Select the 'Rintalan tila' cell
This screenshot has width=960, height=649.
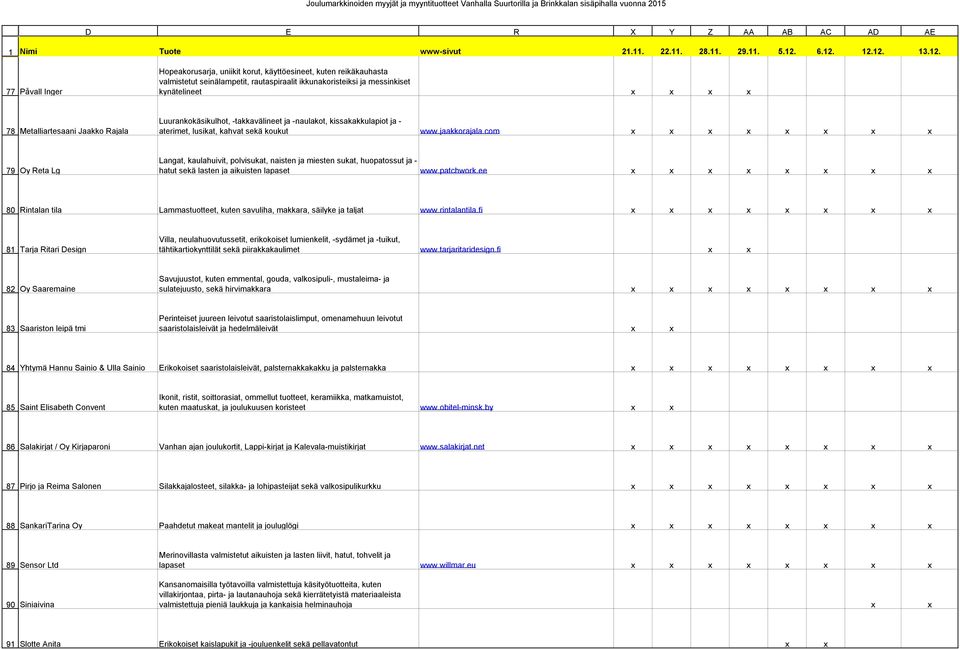coord(88,195)
